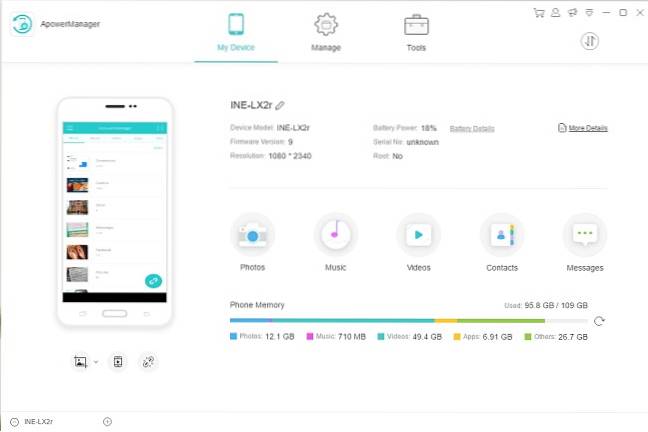Open the Videos category

pos(418,236)
